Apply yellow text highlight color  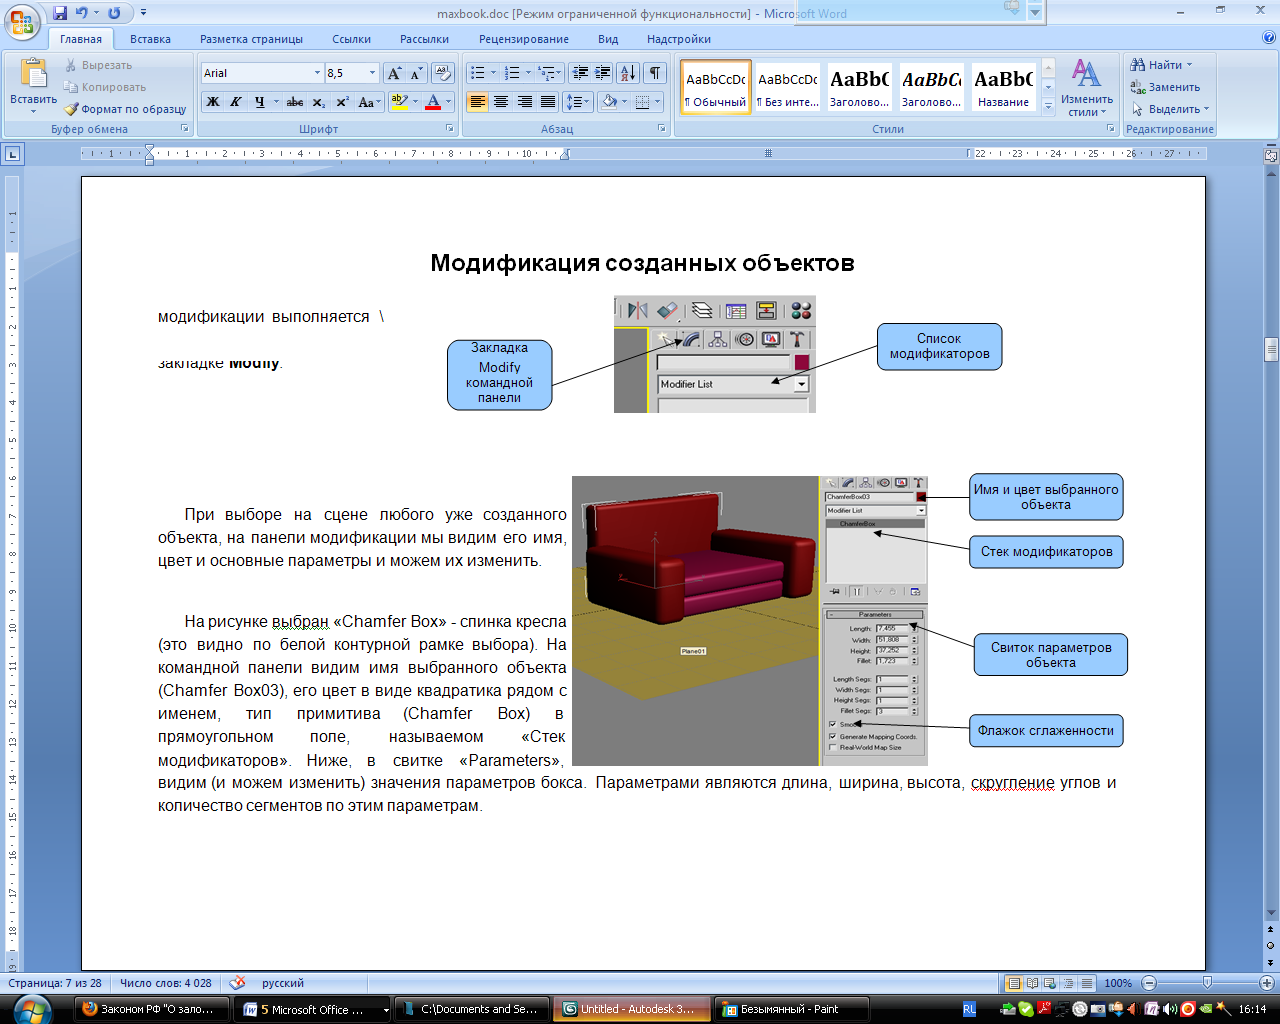tap(399, 102)
